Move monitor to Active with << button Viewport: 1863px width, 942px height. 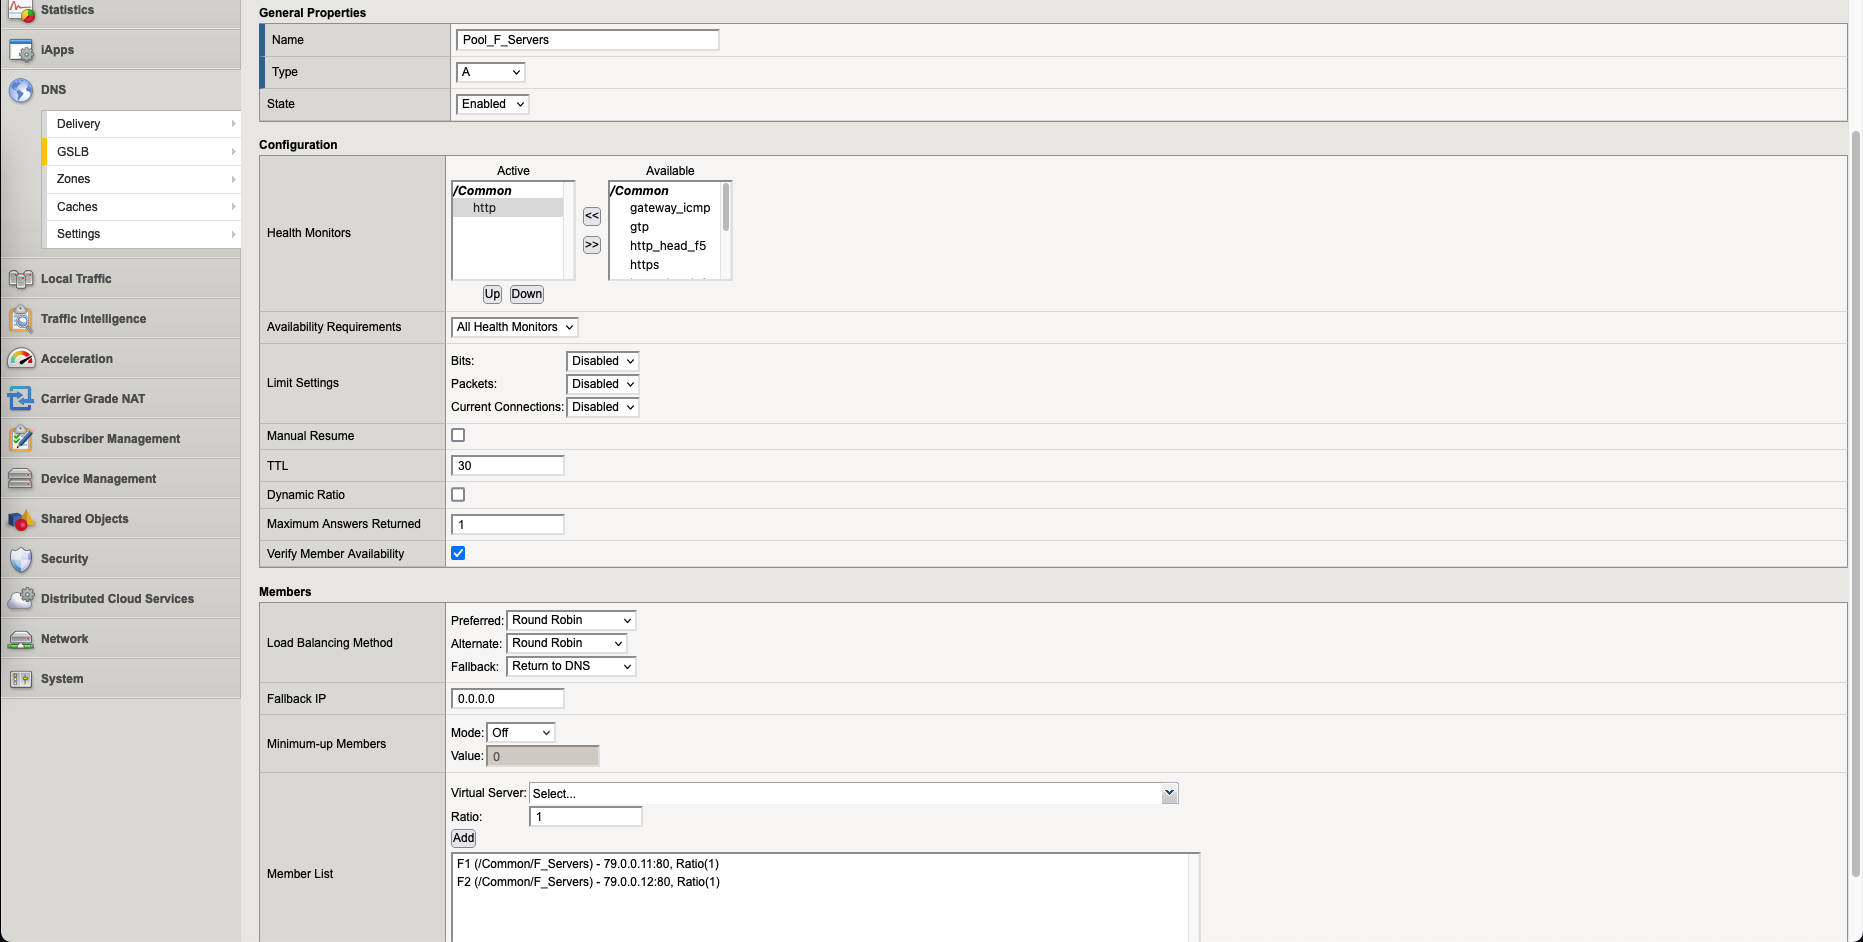tap(592, 216)
